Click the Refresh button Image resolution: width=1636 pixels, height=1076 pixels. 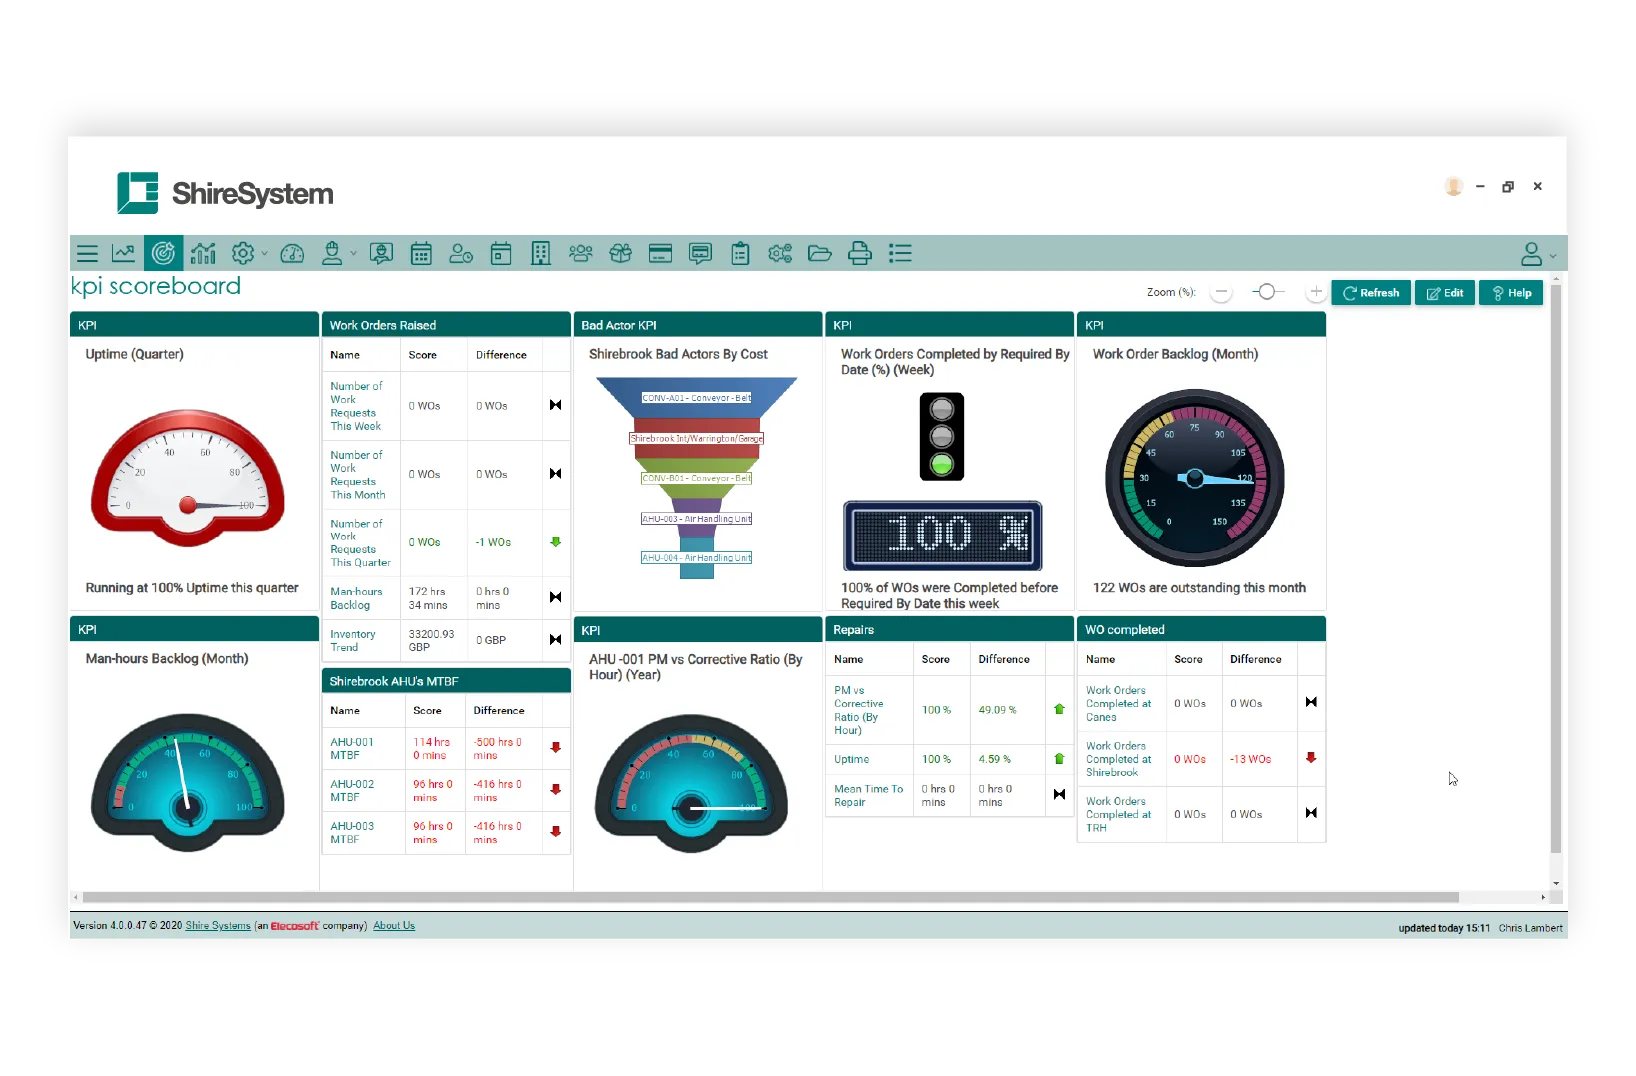pos(1371,293)
